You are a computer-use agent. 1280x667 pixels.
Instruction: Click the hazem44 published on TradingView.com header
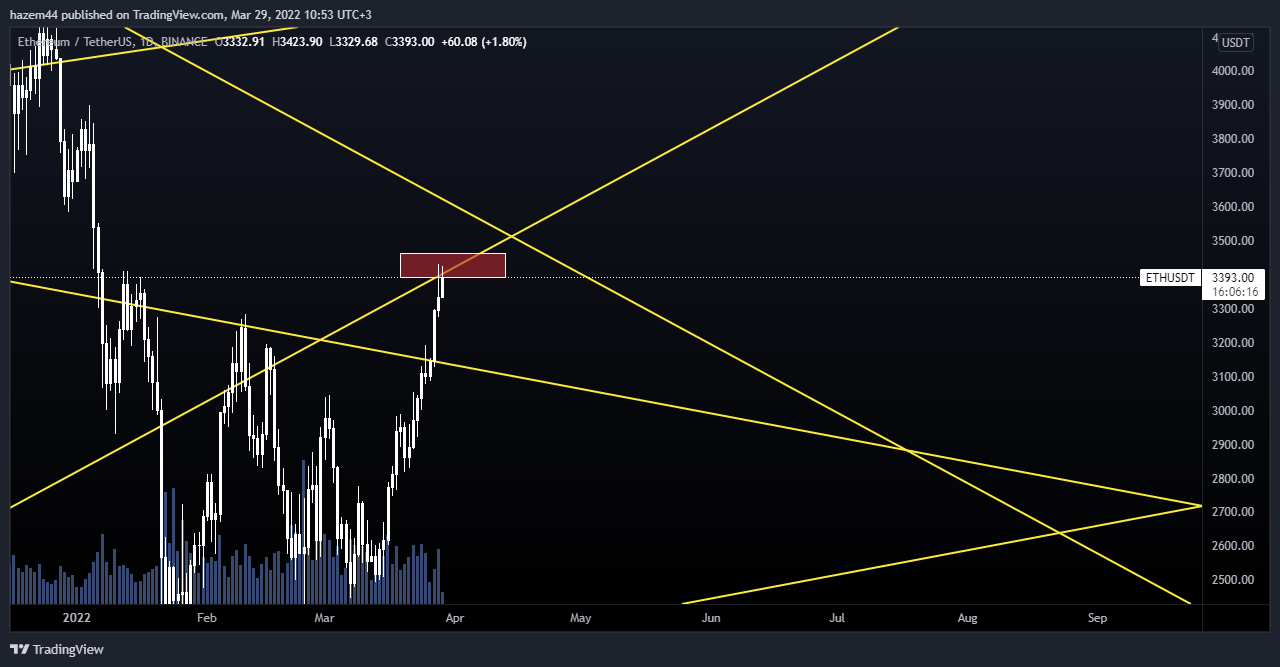coord(192,15)
